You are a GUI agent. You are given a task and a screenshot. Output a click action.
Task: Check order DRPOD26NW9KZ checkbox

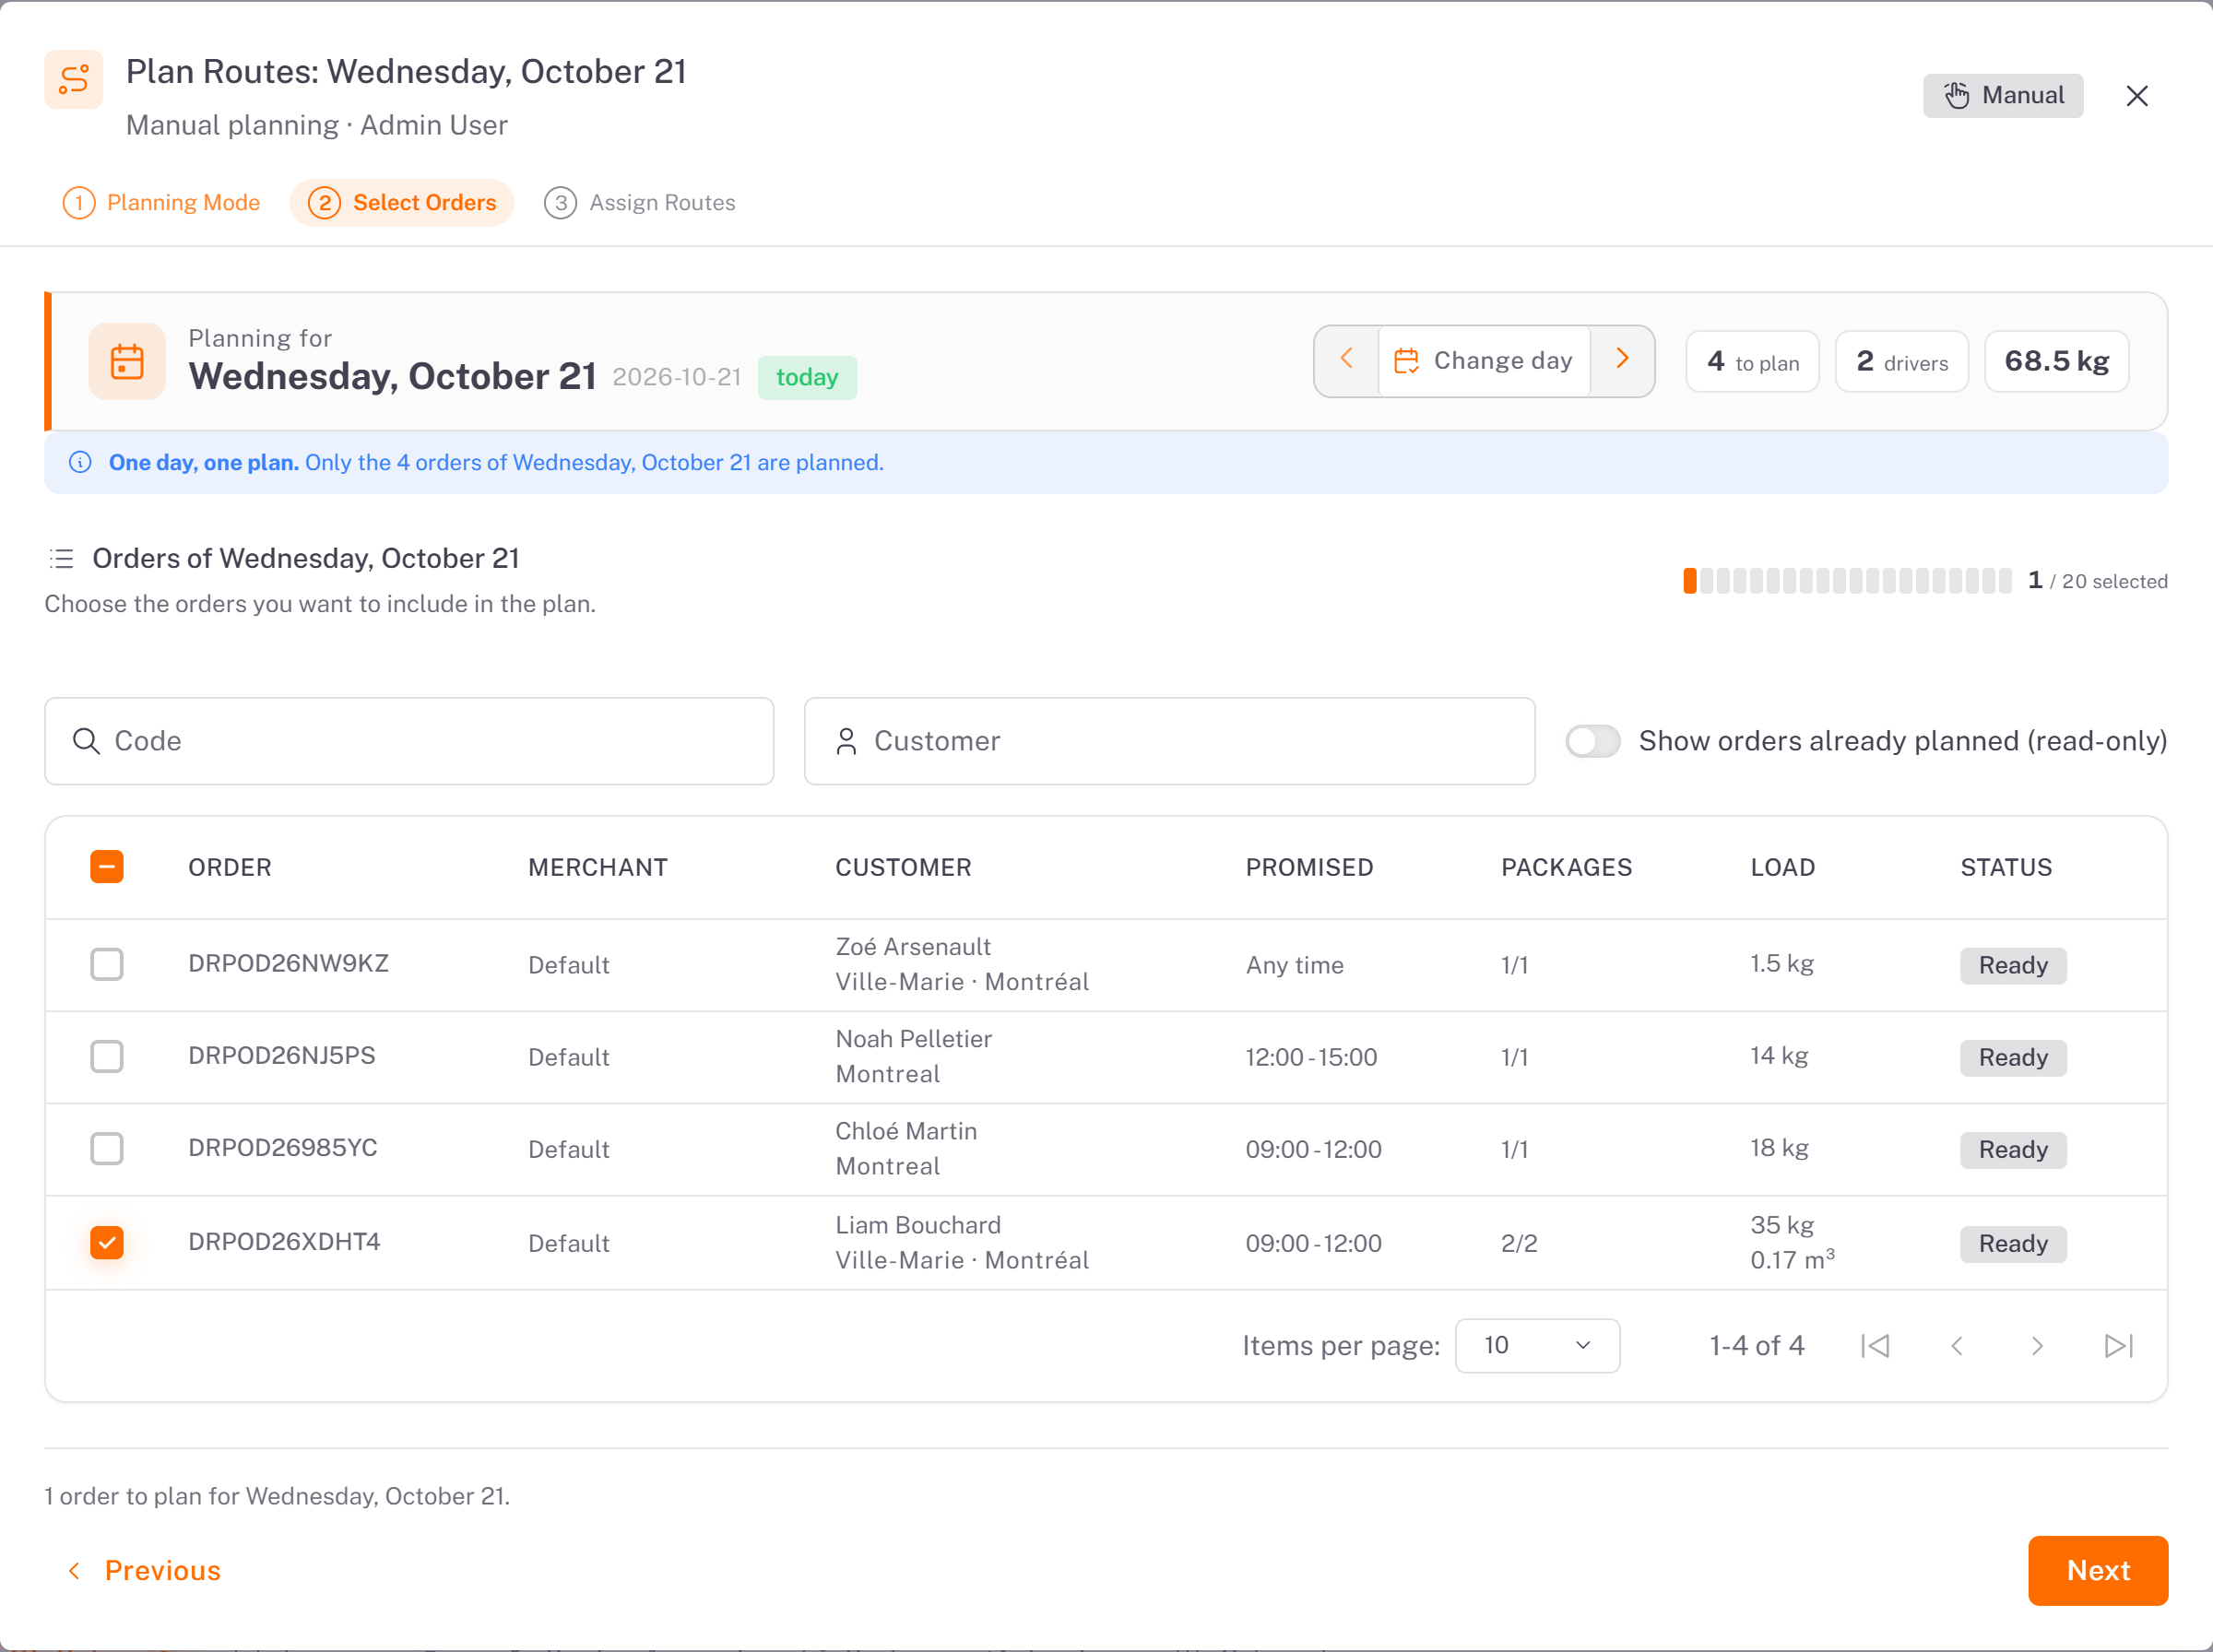(107, 965)
